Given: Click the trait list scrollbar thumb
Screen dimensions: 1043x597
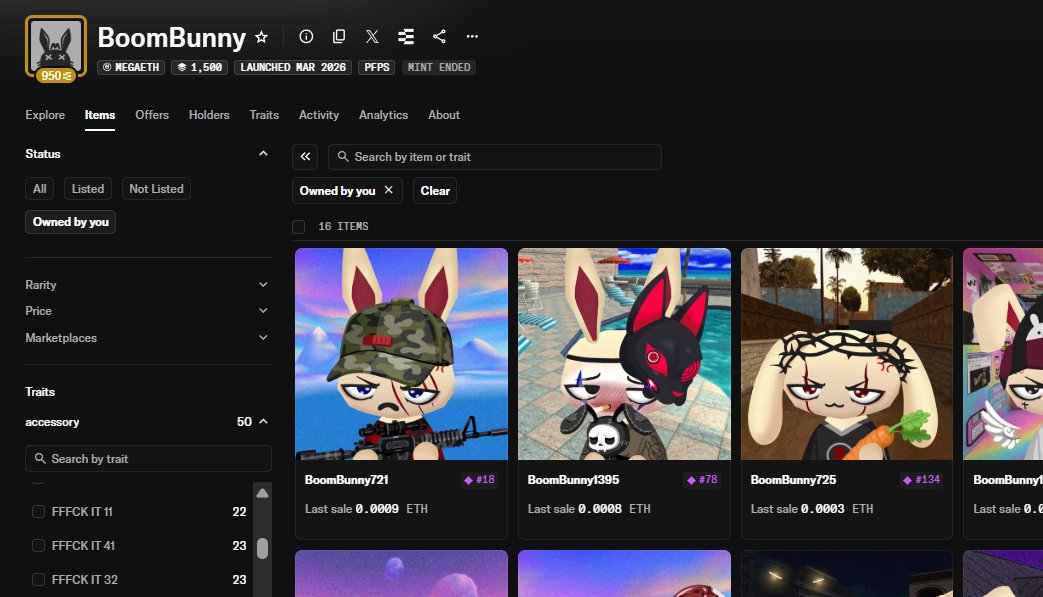Looking at the screenshot, I should tap(263, 548).
